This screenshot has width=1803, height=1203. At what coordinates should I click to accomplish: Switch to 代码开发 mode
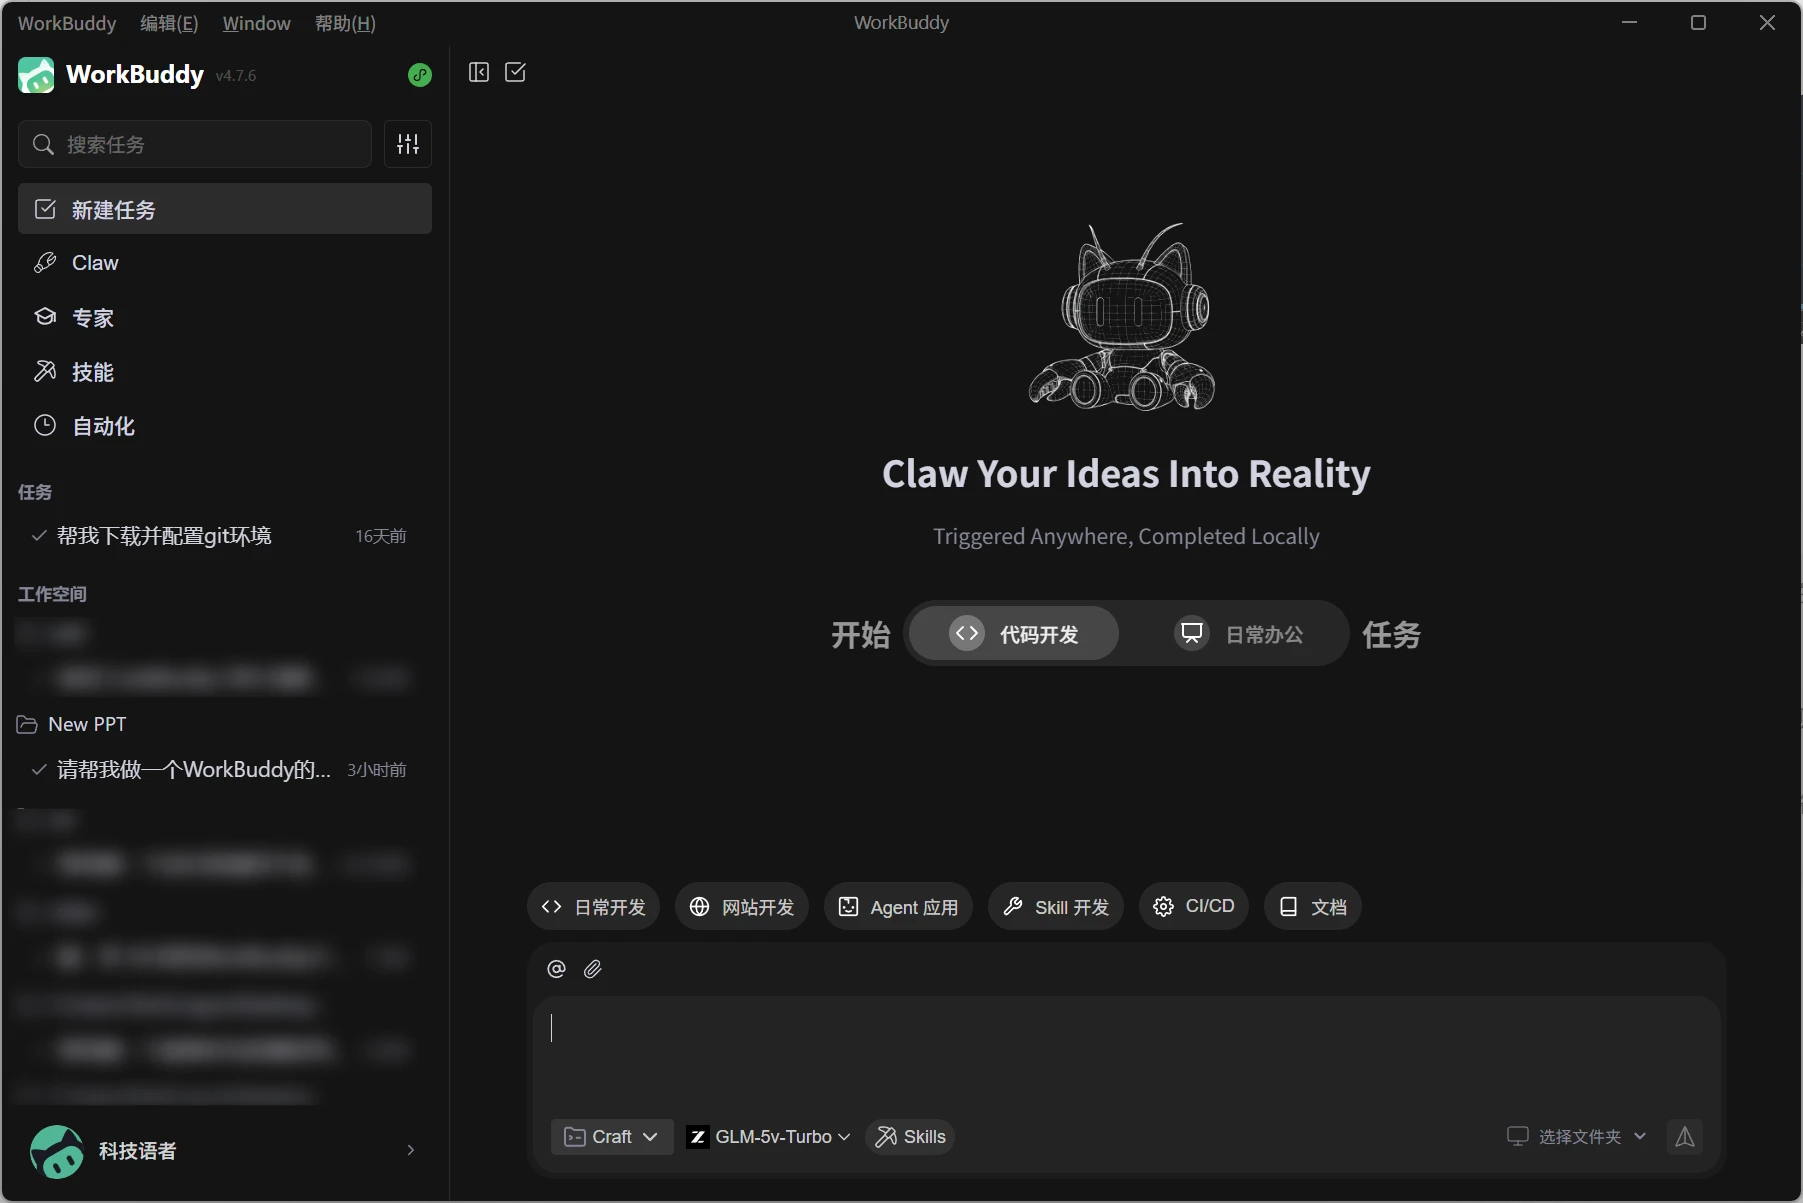[1014, 634]
